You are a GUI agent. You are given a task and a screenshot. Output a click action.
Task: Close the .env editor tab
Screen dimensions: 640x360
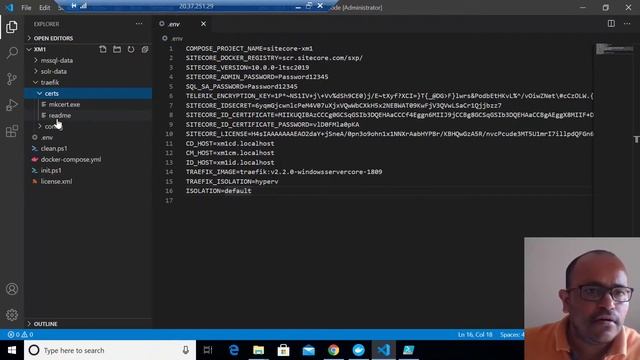pos(203,24)
